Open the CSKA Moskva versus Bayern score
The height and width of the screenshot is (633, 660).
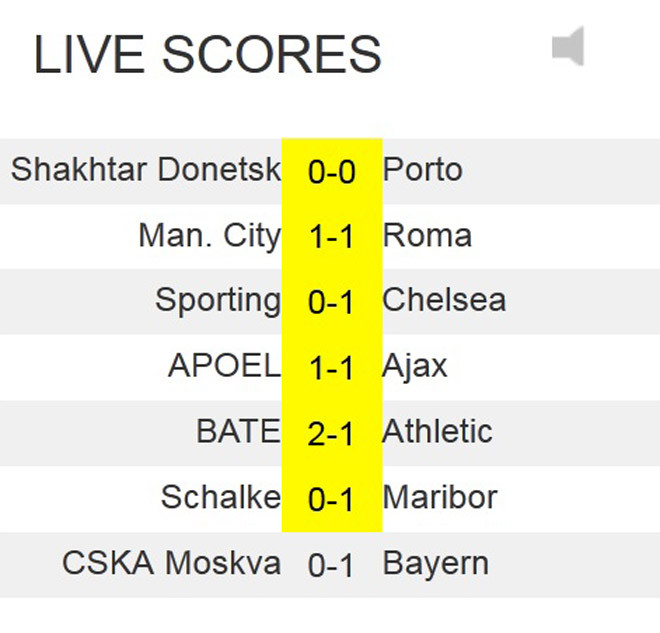332,565
